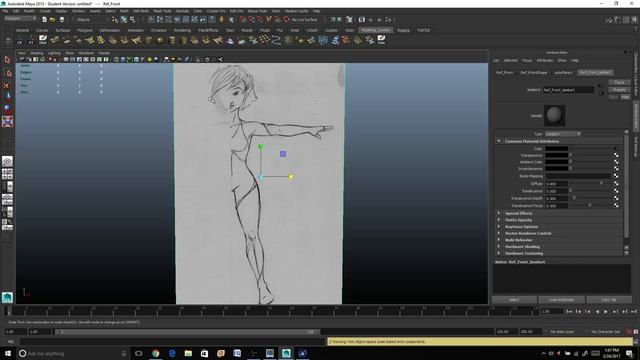Open the Mesh menu
640x360 pixels.
[x=124, y=11]
